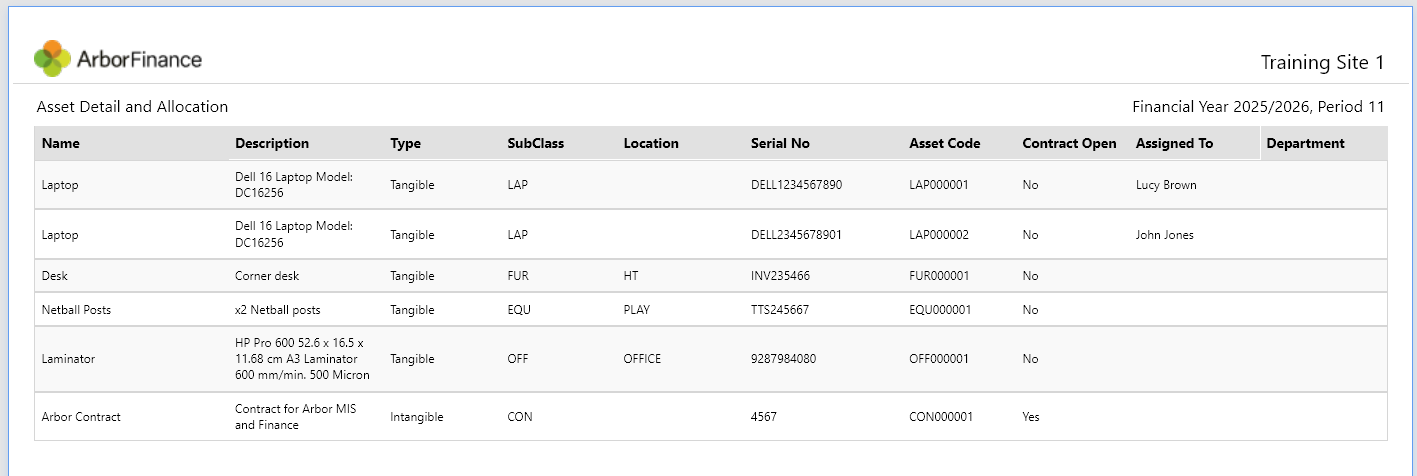The image size is (1417, 476).
Task: Click the Description column header
Action: [272, 143]
